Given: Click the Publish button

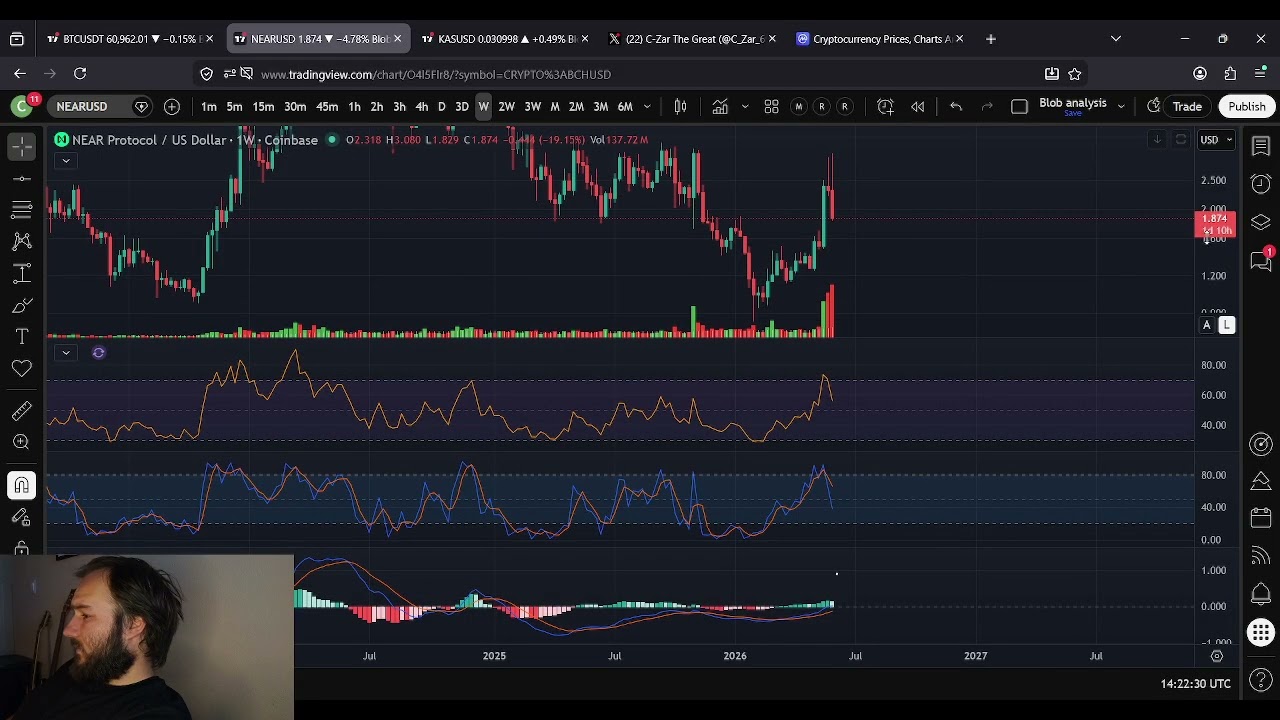Looking at the screenshot, I should pyautogui.click(x=1246, y=107).
